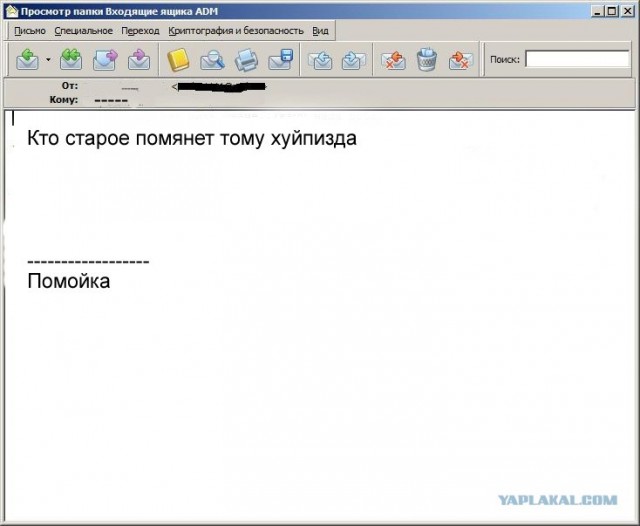Forward the message using the open-envelope arrow icon

pyautogui.click(x=105, y=60)
